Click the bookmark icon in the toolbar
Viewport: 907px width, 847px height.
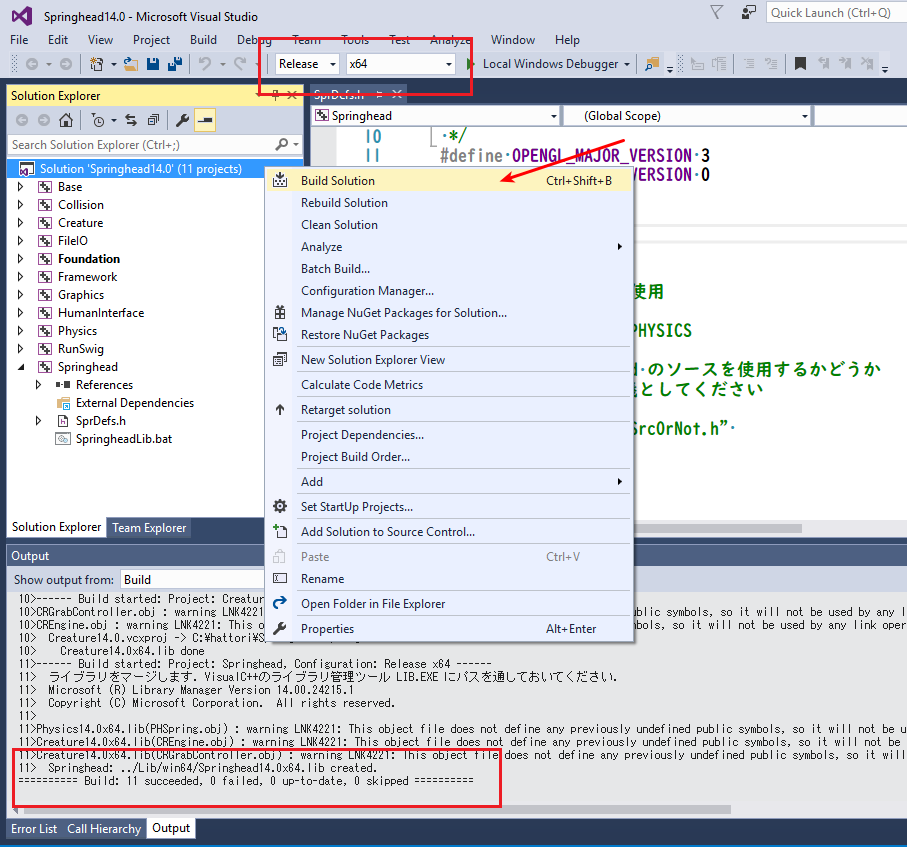pyautogui.click(x=800, y=64)
